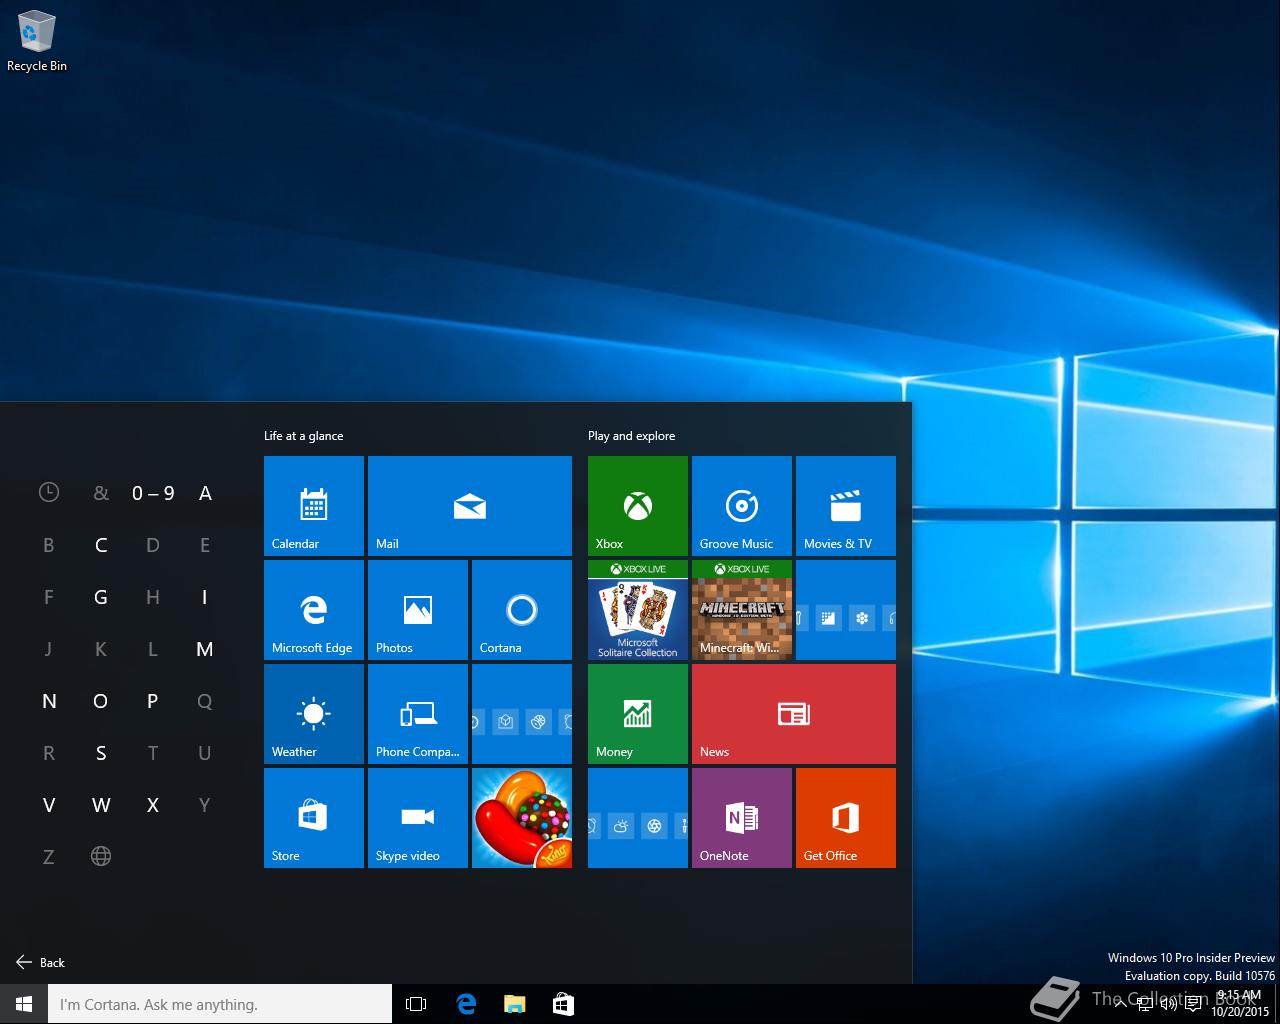Jump to apps starting with G
This screenshot has width=1280, height=1024.
(101, 597)
